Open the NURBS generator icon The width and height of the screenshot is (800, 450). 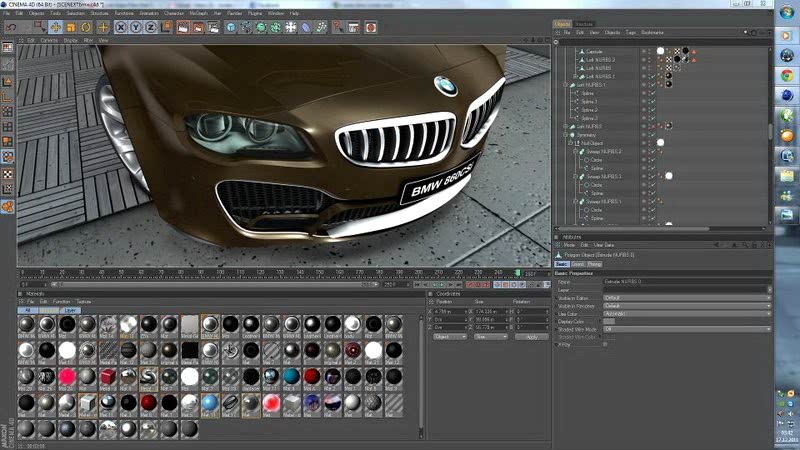(x=261, y=27)
